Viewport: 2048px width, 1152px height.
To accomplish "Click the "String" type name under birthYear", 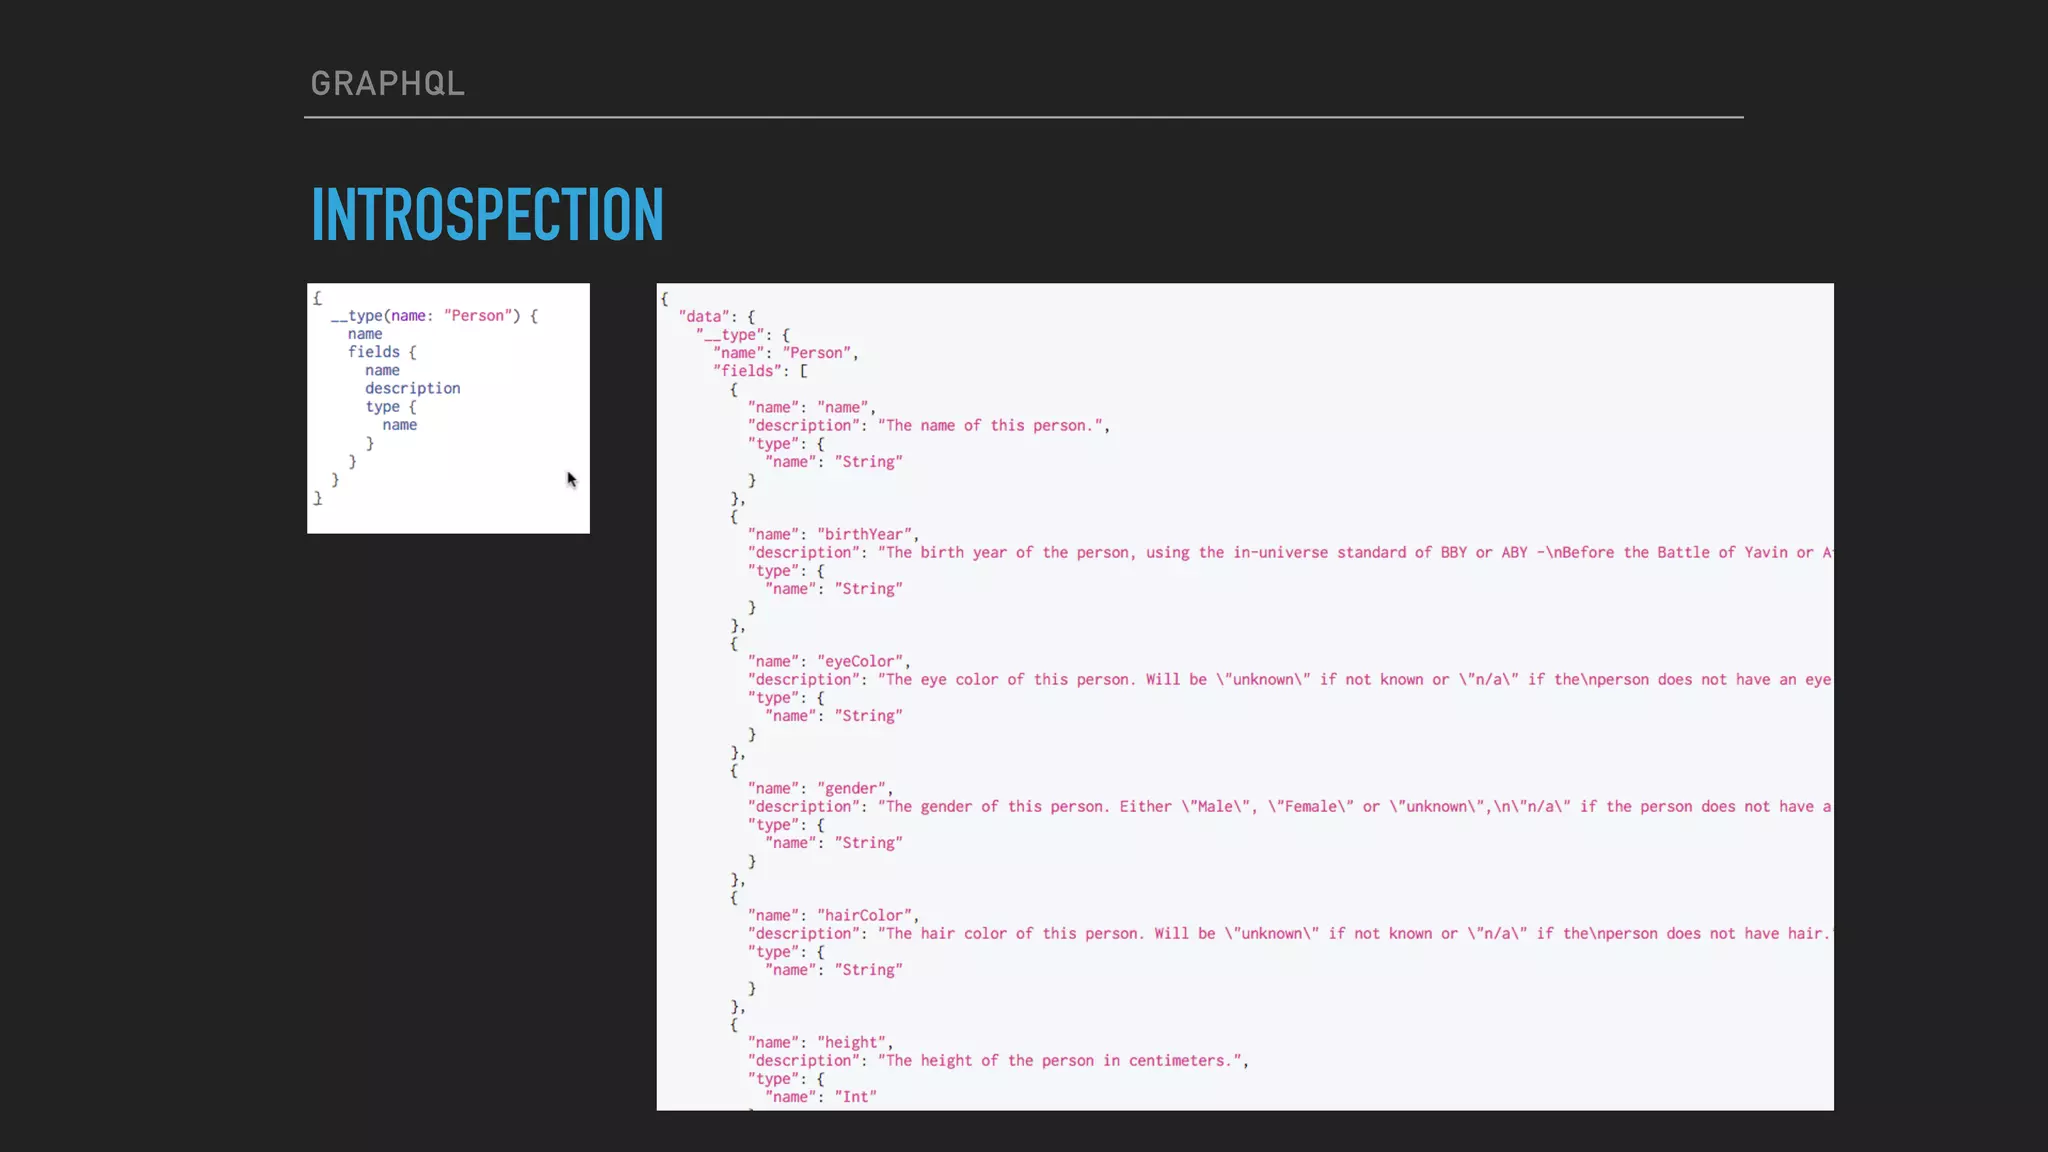I will (868, 589).
